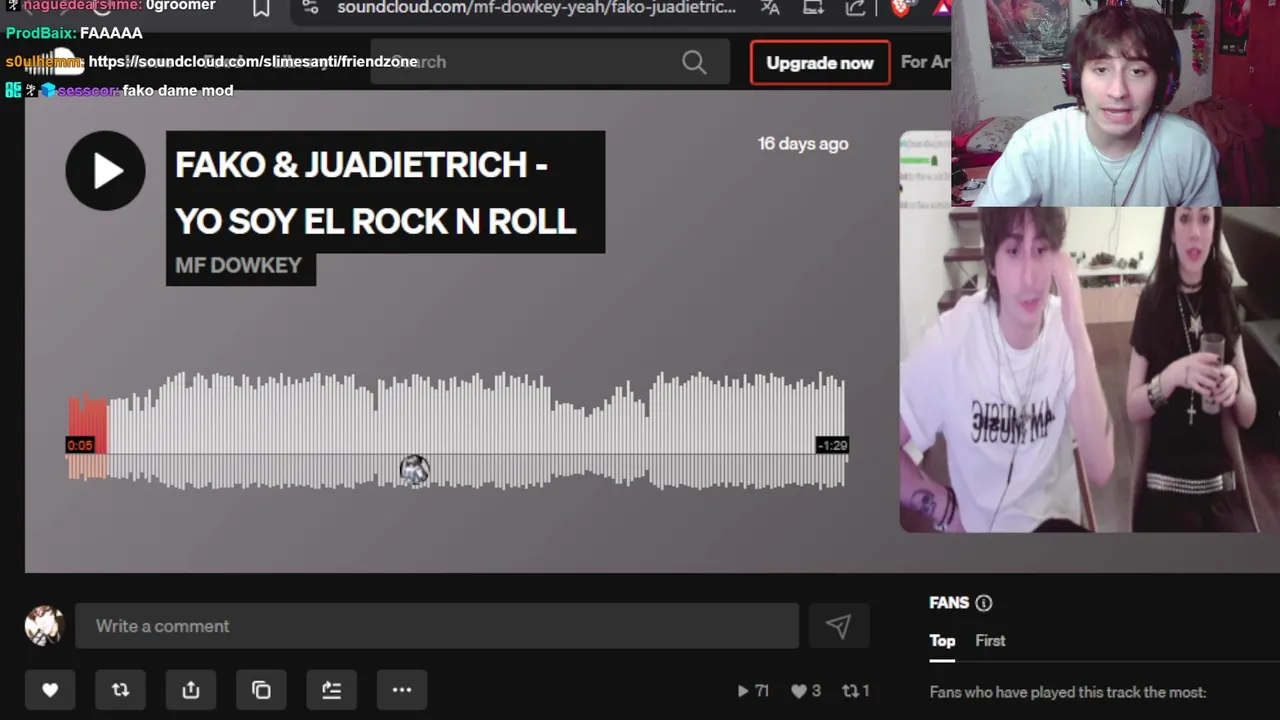Bookmark this page in the browser

click(261, 8)
